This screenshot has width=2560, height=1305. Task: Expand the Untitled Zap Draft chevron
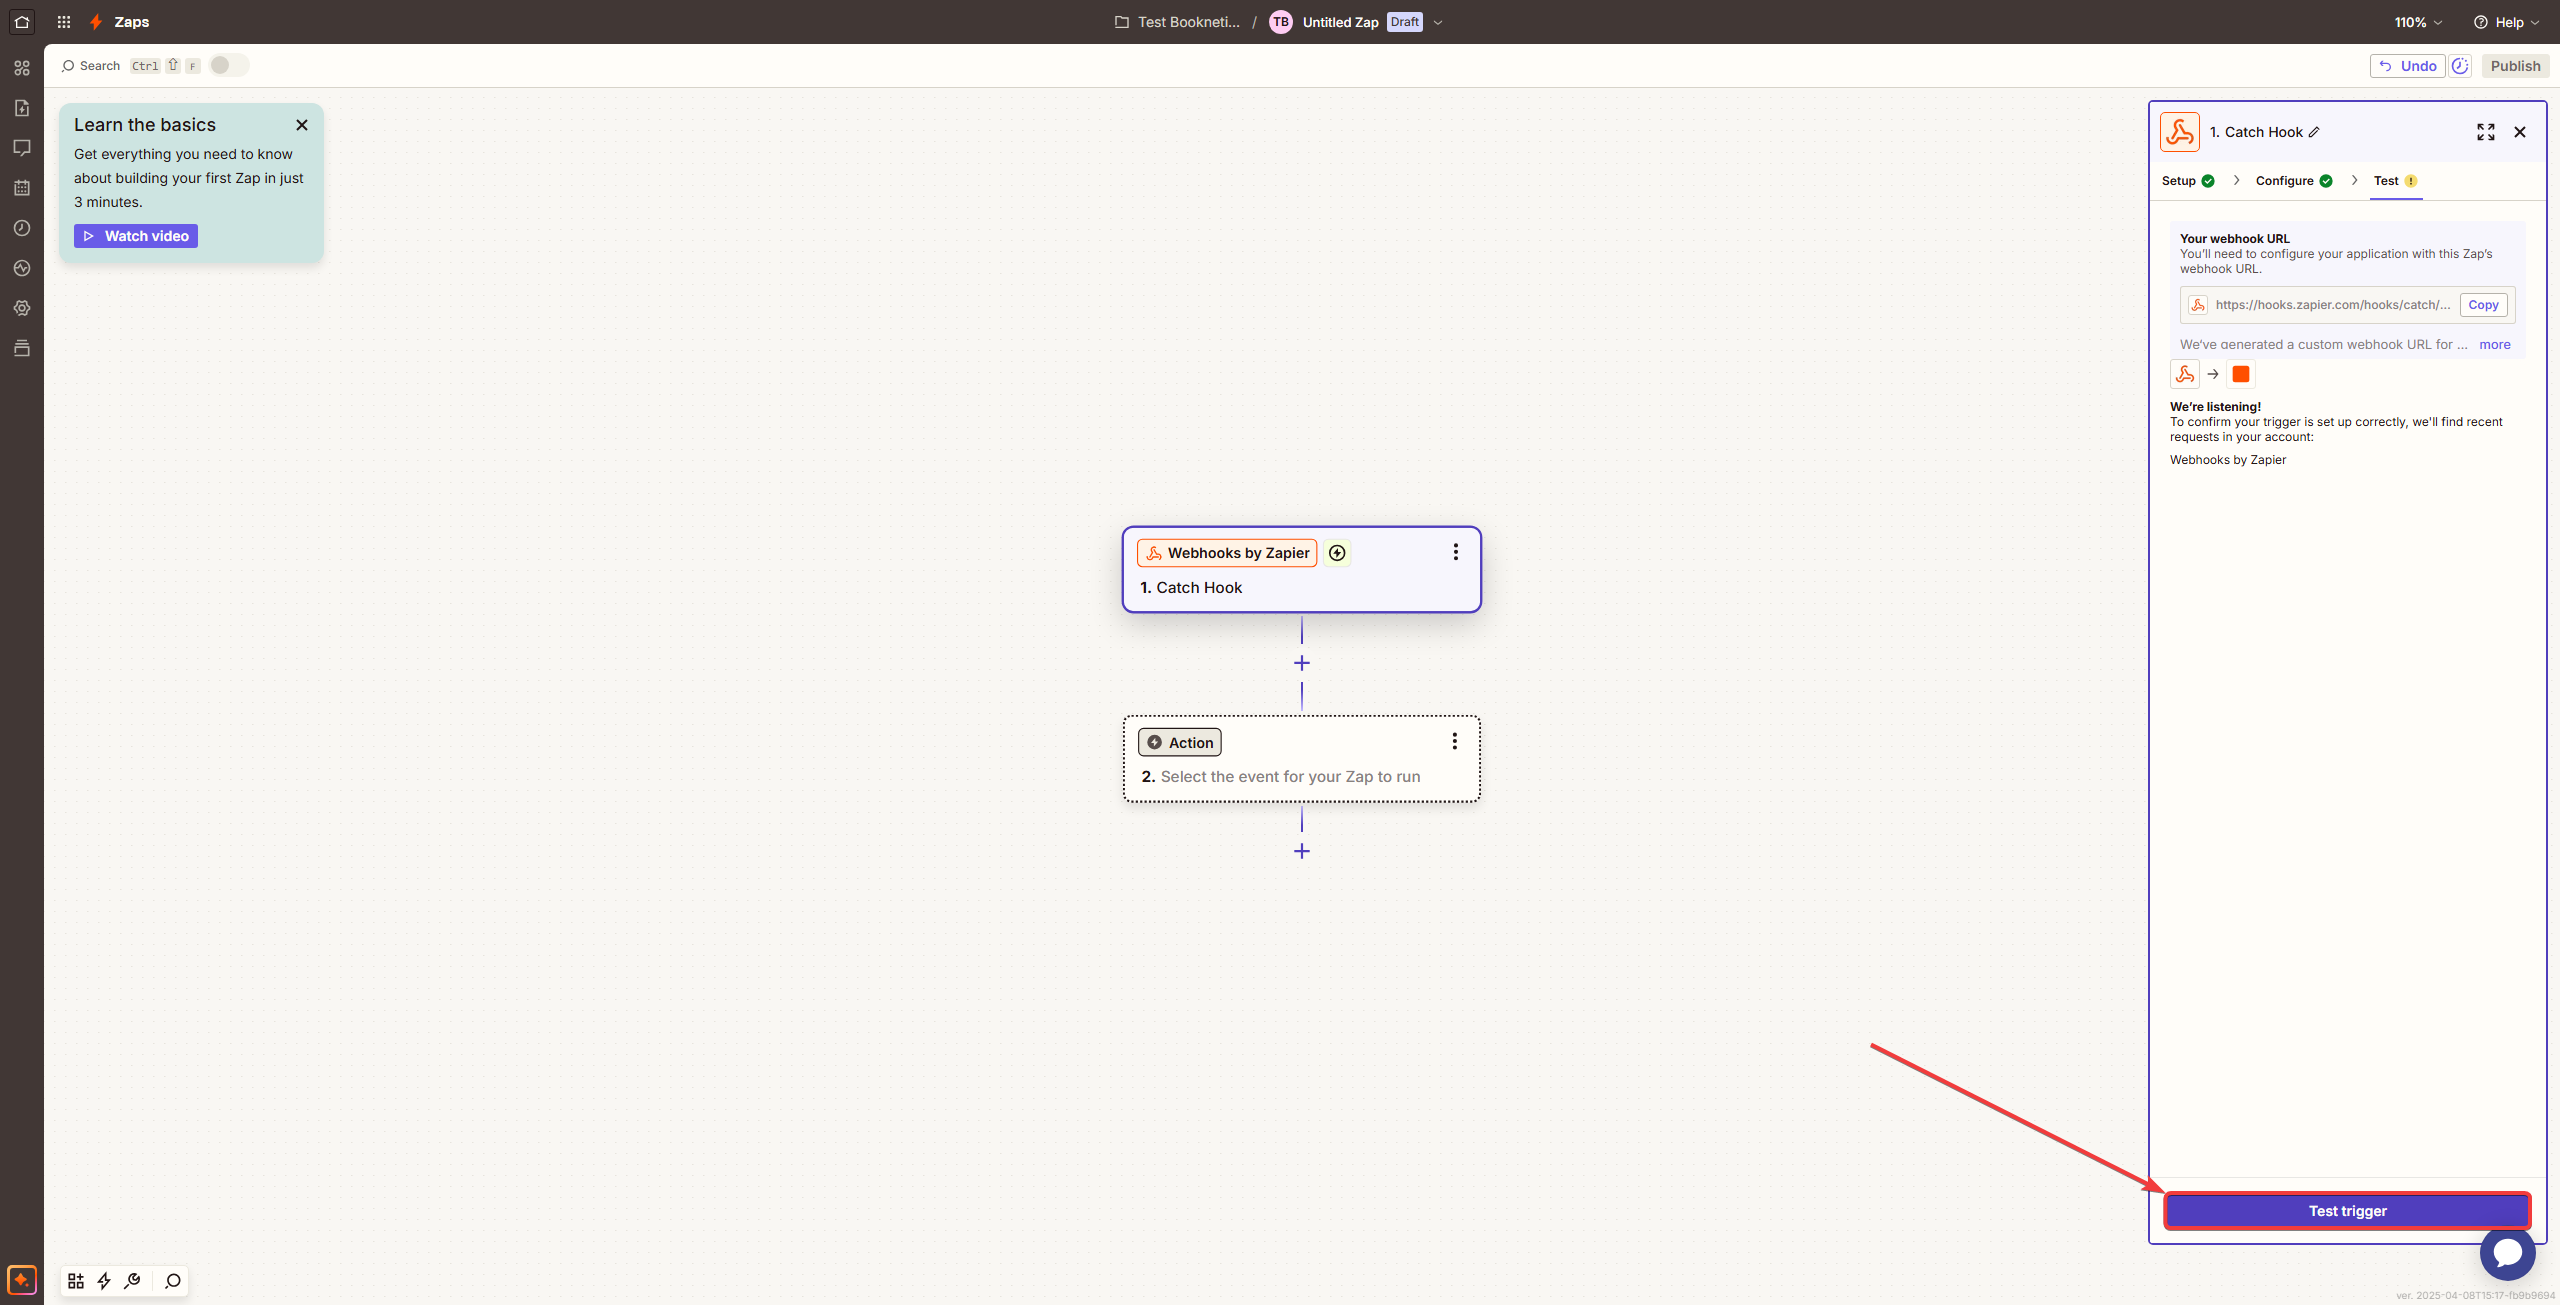pyautogui.click(x=1438, y=22)
